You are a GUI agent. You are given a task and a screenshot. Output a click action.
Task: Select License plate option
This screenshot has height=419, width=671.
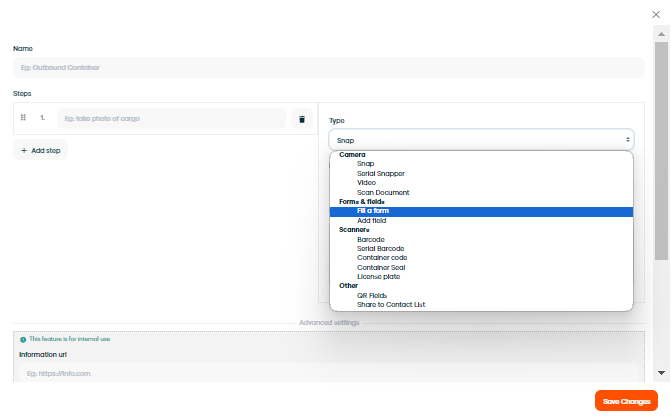point(378,276)
